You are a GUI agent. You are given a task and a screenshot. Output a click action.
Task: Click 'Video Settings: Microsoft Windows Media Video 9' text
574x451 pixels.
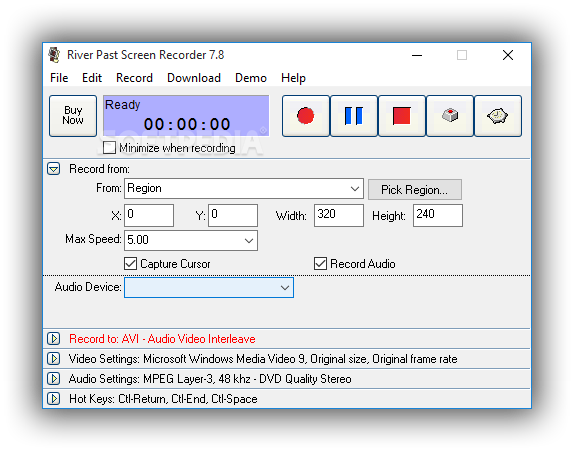coord(186,359)
